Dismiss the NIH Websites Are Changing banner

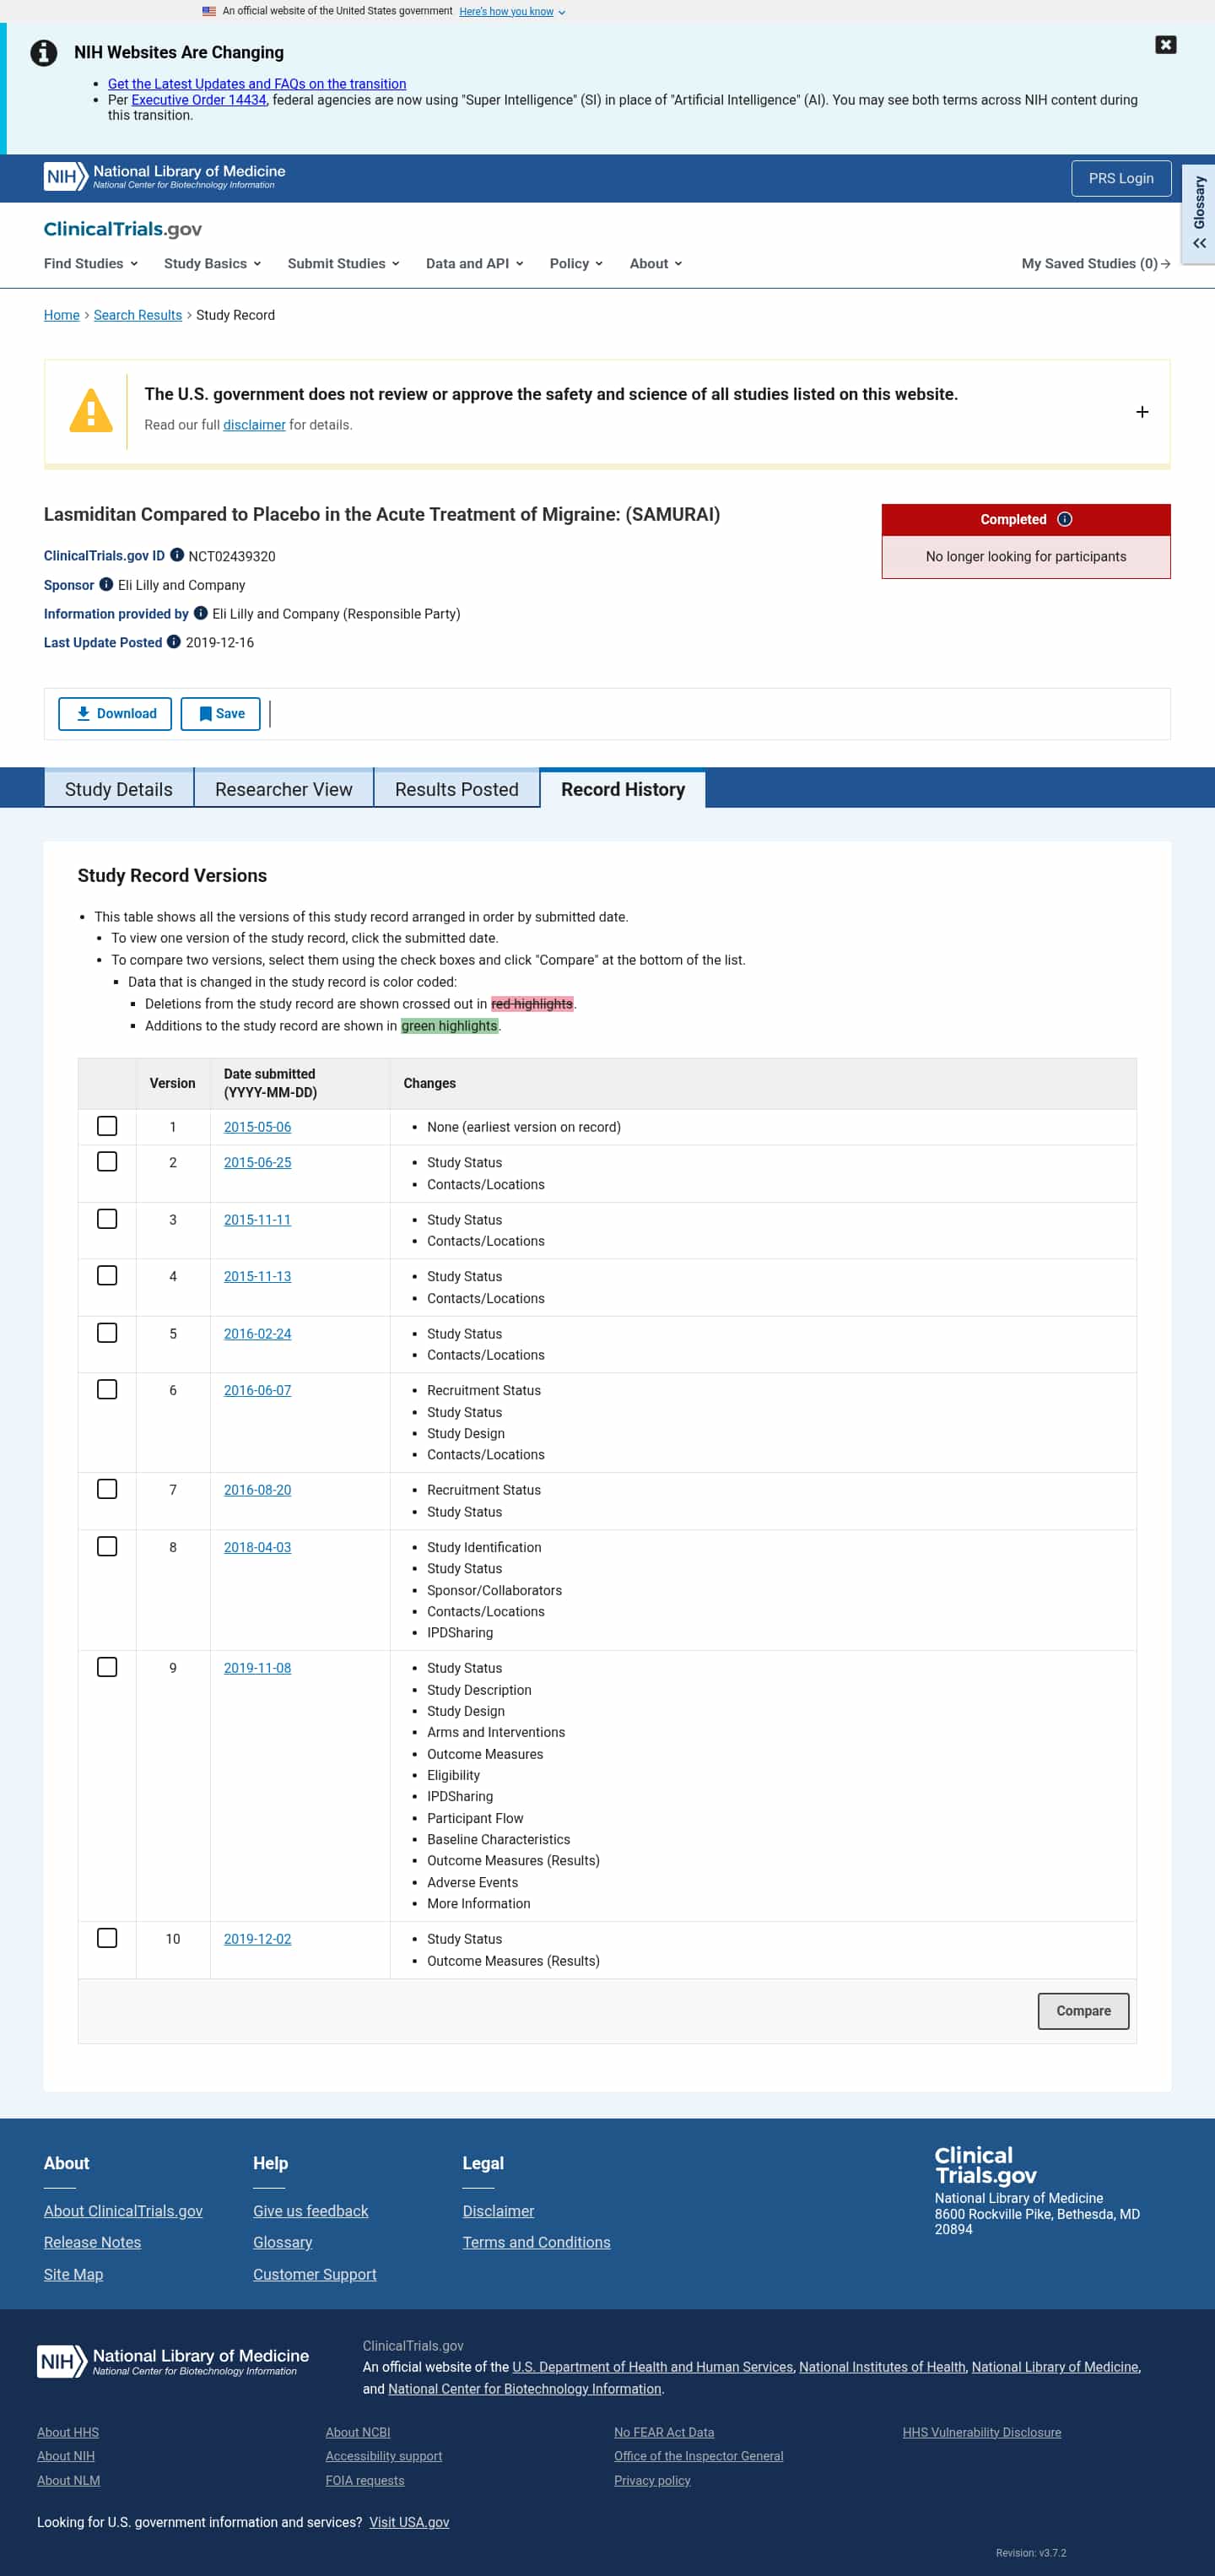tap(1165, 45)
